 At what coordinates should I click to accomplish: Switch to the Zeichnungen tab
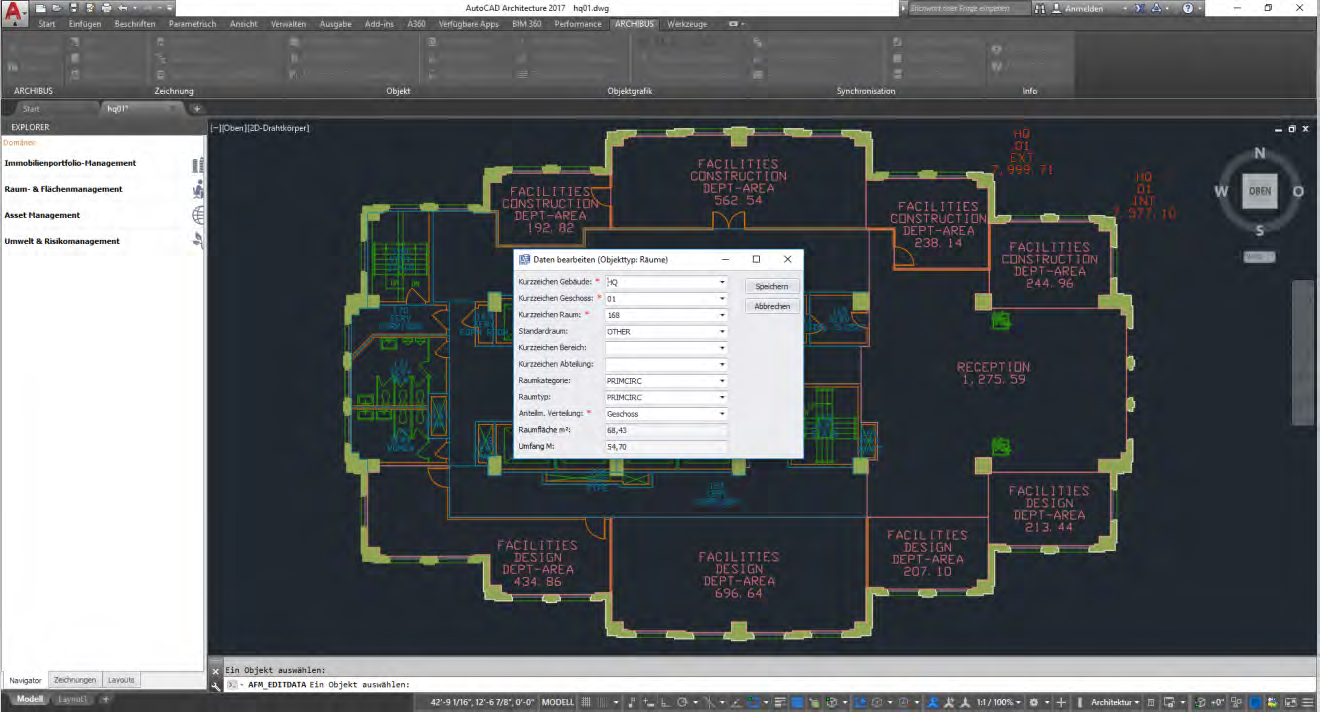pyautogui.click(x=74, y=680)
